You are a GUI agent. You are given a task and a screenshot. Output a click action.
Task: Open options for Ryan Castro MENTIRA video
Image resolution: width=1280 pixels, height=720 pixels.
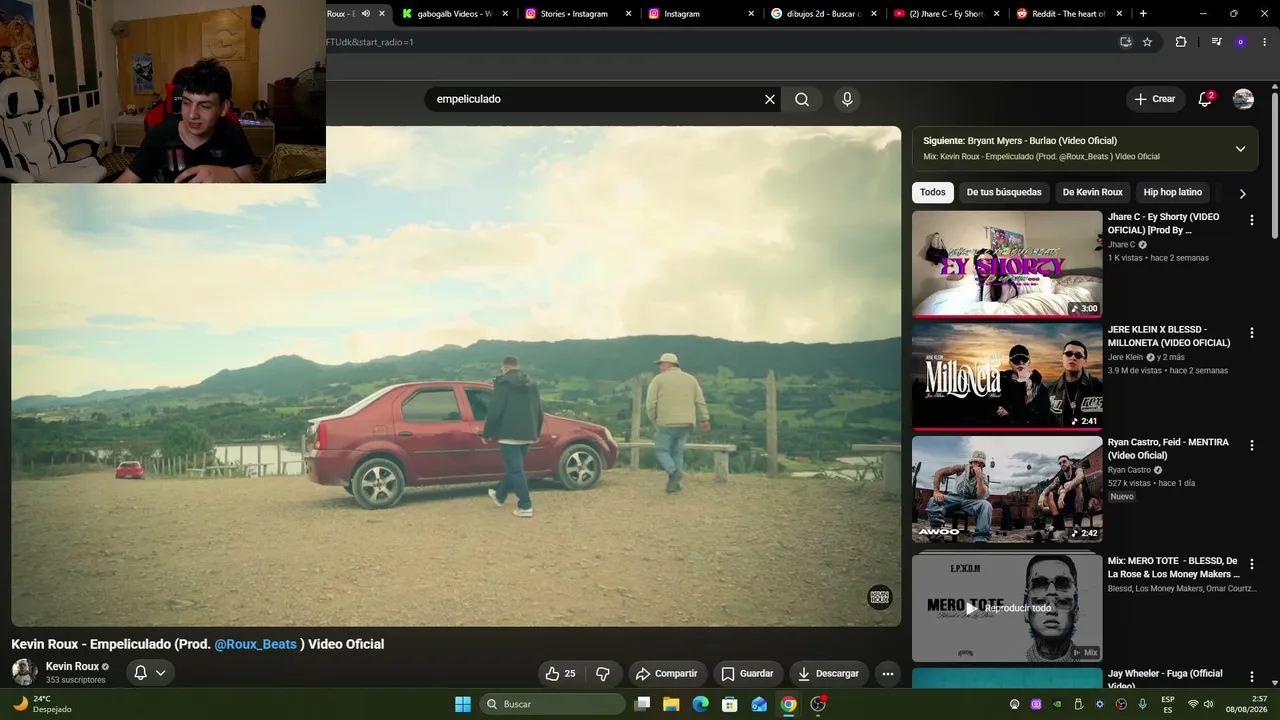(x=1251, y=446)
